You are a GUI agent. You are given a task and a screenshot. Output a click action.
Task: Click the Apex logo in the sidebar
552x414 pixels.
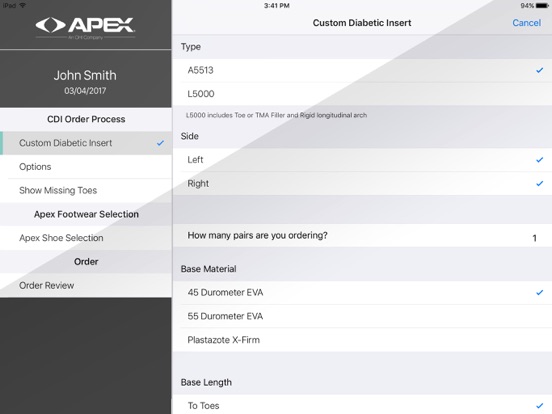click(85, 28)
